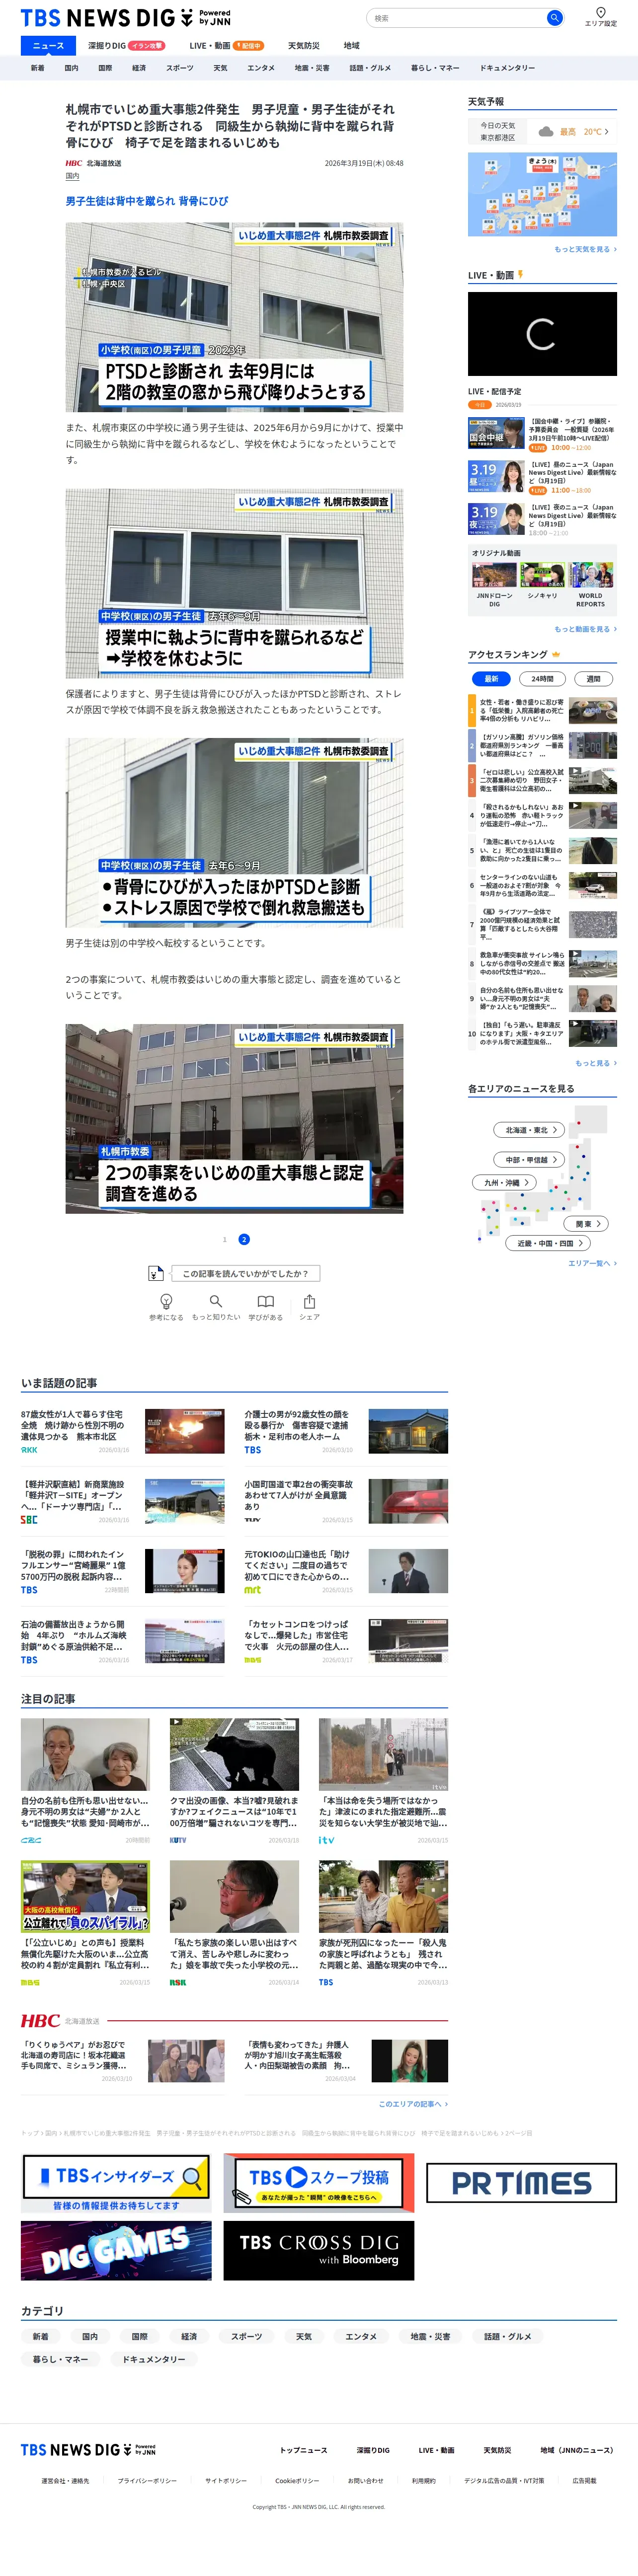The image size is (638, 2576).
Task: Click the シェア share icon
Action: pyautogui.click(x=309, y=1301)
